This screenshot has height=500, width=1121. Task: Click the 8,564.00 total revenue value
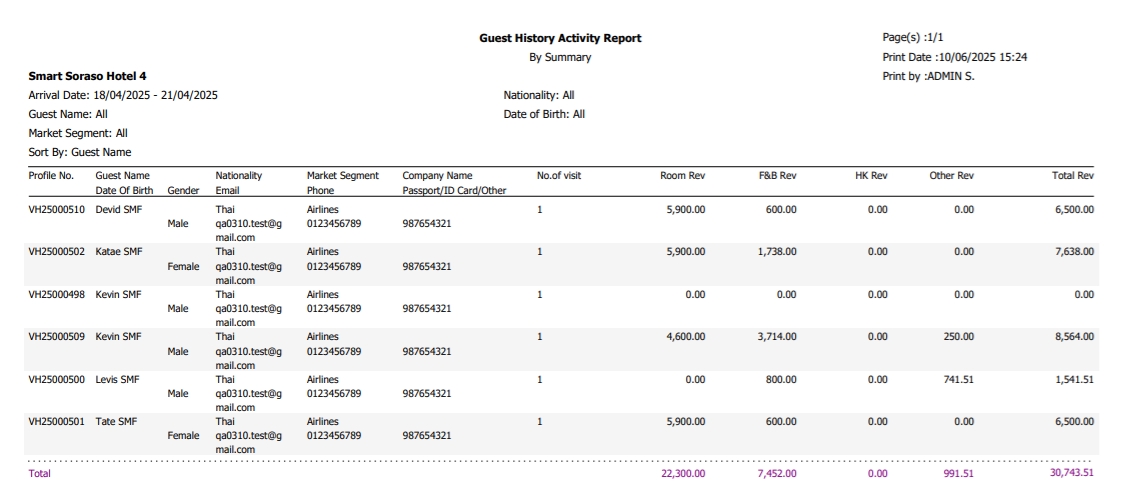click(1074, 337)
